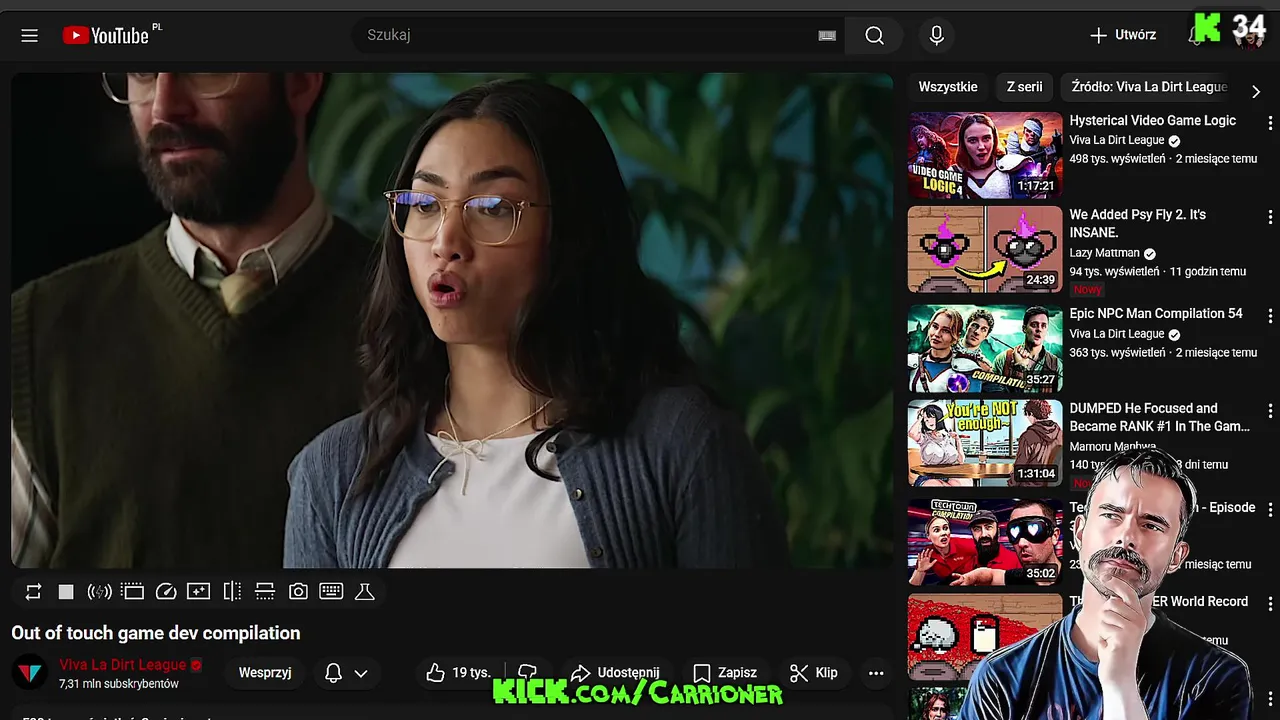This screenshot has width=1280, height=720.
Task: Open options menu for Hysterical Video Game Logic
Action: click(1270, 123)
